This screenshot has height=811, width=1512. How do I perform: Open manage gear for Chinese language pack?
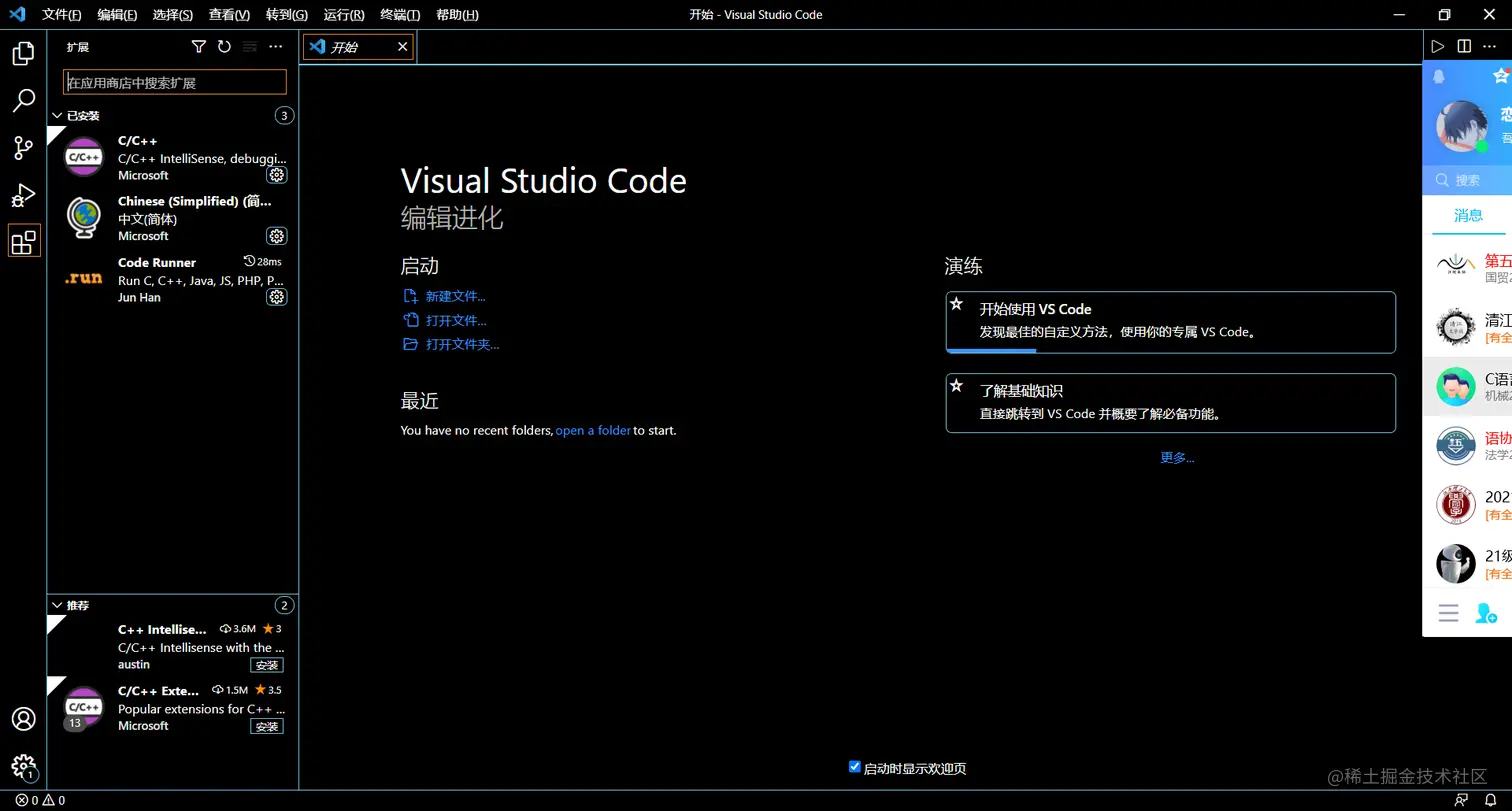(277, 236)
